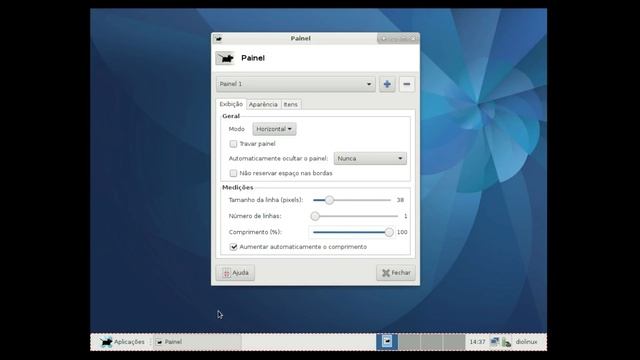Open the Modo Horizontal dropdown
The image size is (640, 360).
click(274, 129)
